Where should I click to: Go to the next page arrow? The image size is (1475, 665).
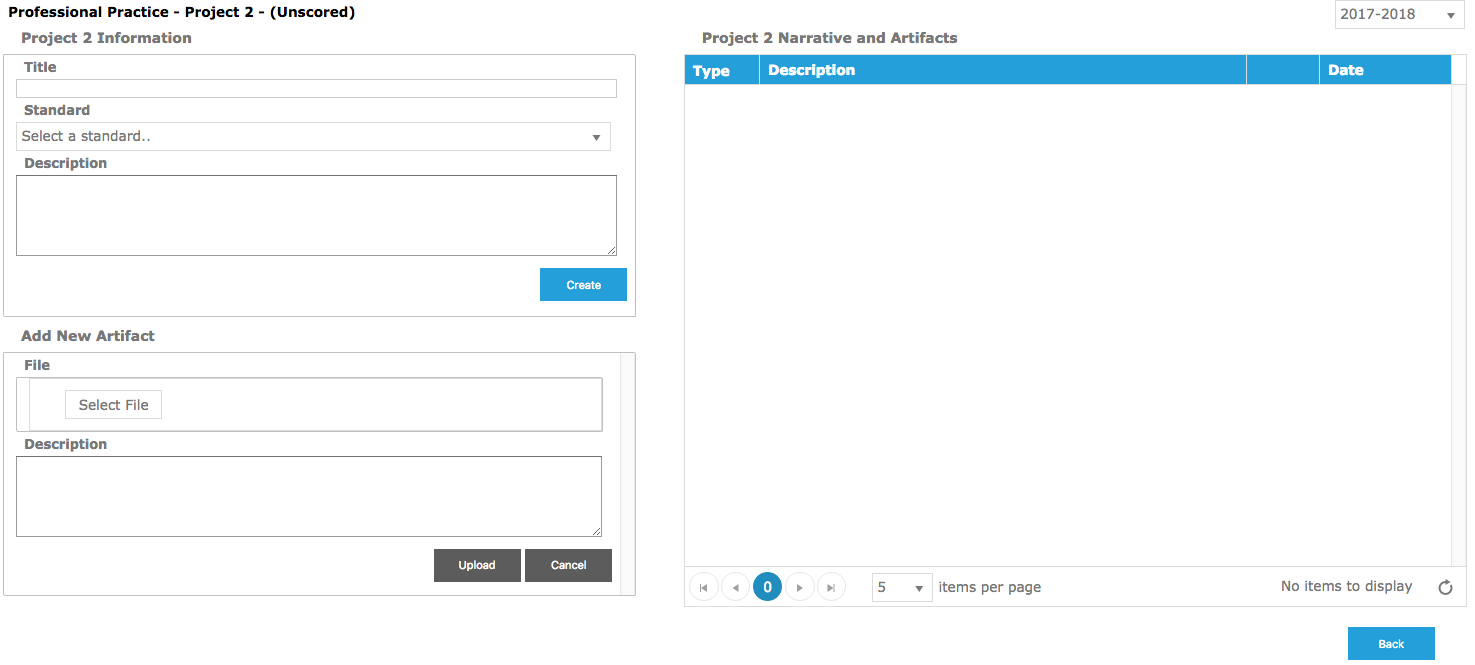(x=799, y=587)
